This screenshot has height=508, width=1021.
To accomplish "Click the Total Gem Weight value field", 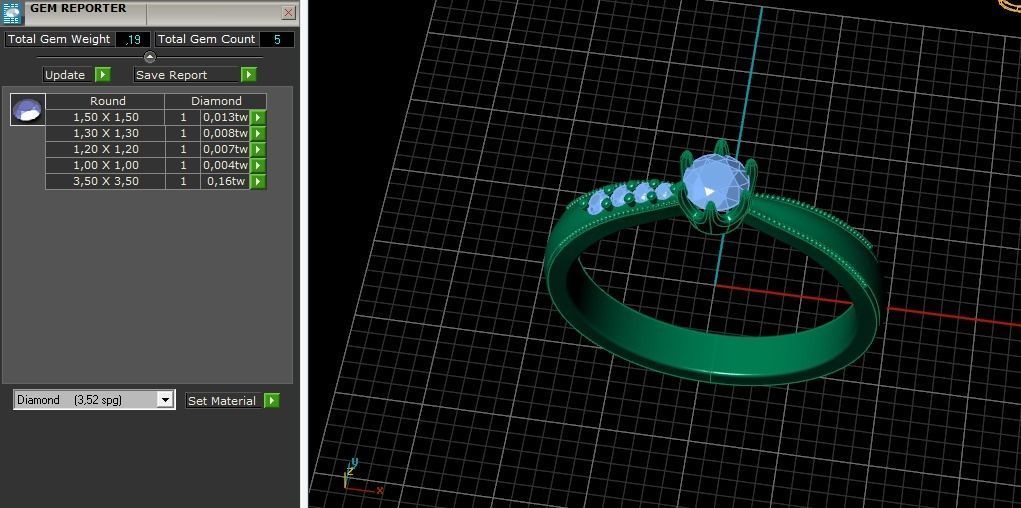I will coord(133,39).
